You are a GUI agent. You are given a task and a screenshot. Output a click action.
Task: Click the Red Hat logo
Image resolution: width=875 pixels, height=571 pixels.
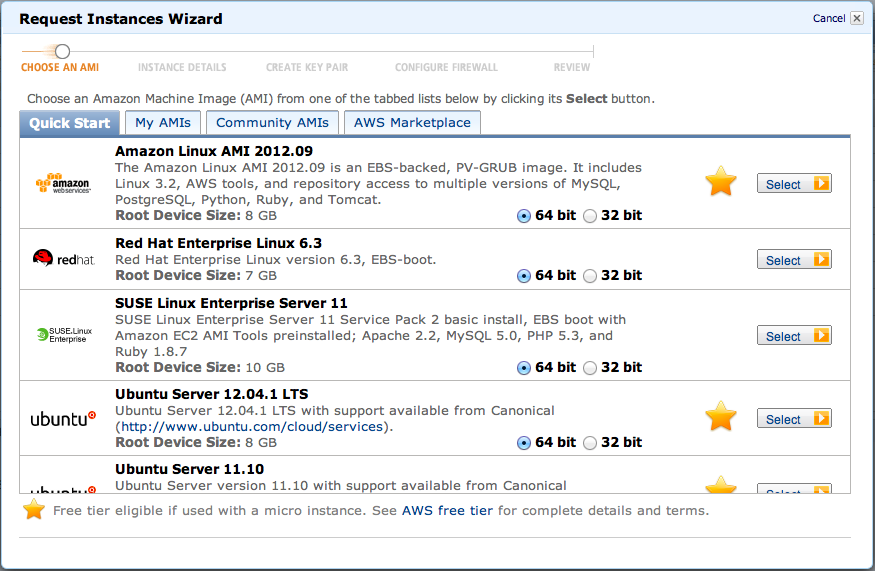coord(64,258)
